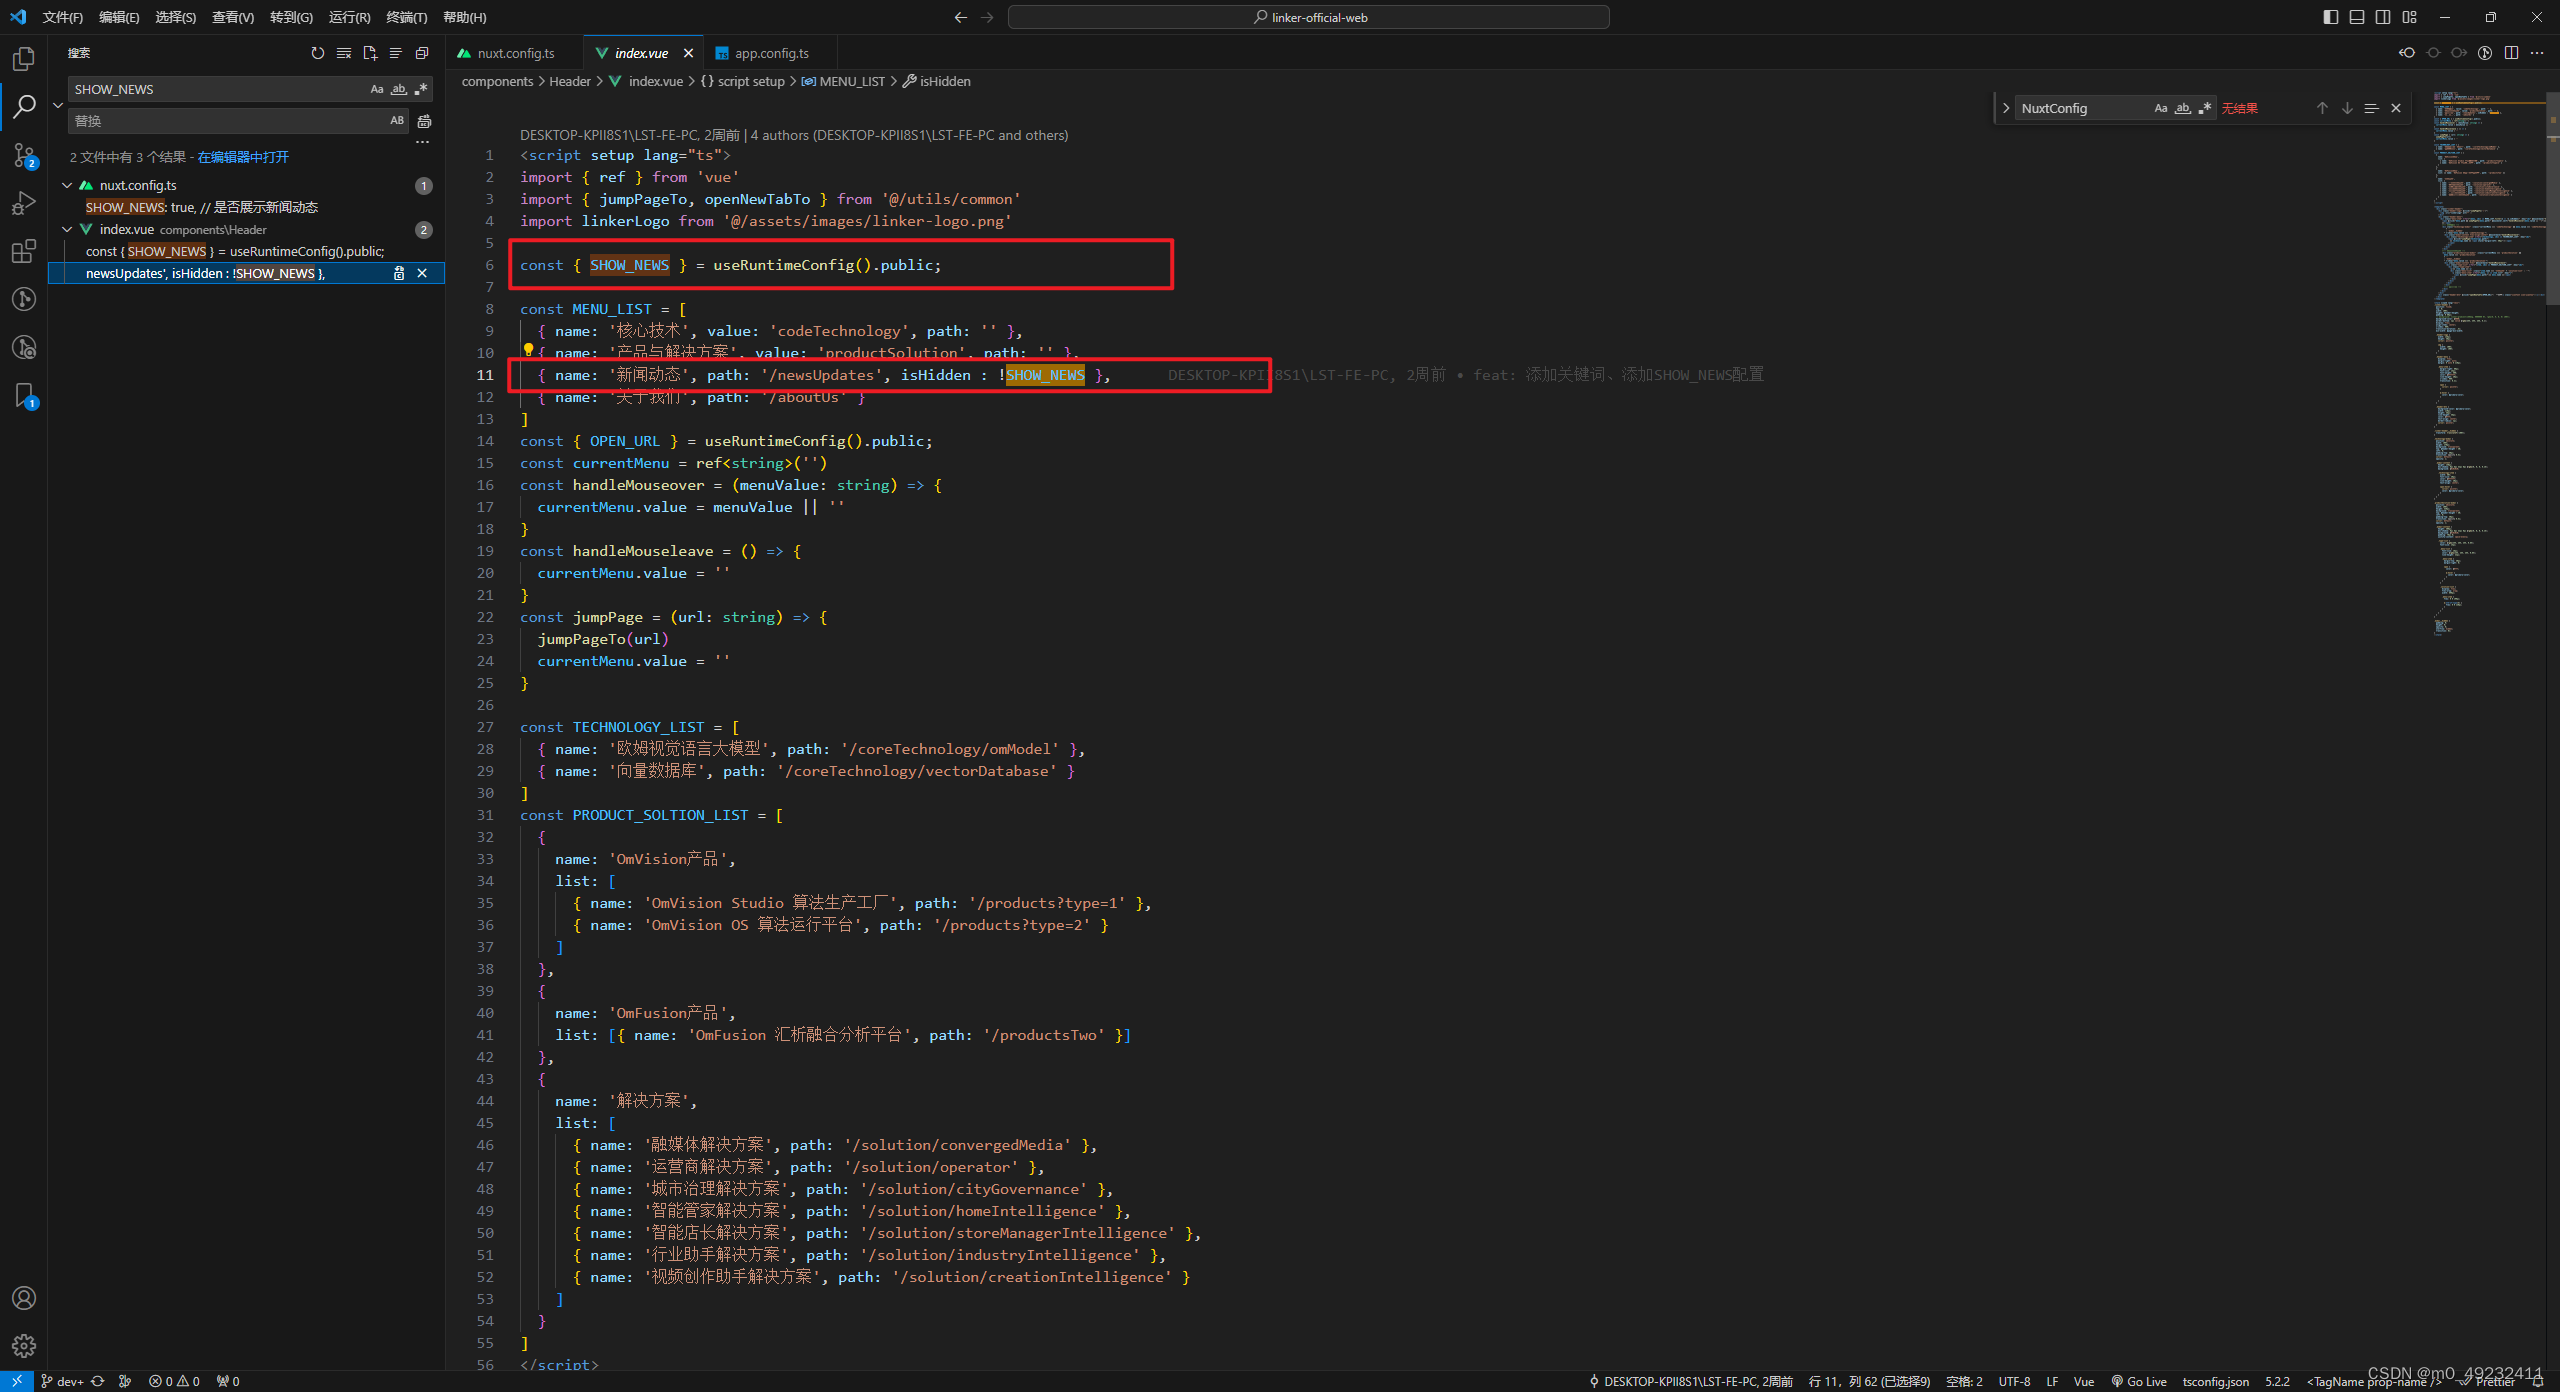Refresh the search results

point(318,53)
